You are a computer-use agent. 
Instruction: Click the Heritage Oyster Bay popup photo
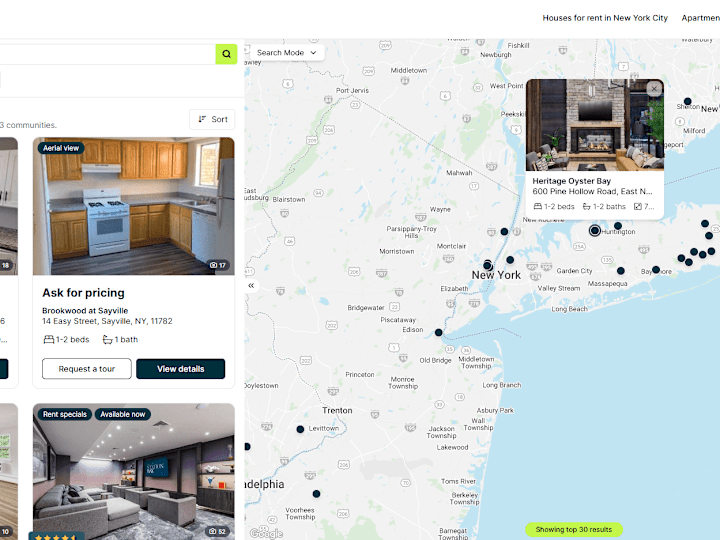(x=595, y=125)
